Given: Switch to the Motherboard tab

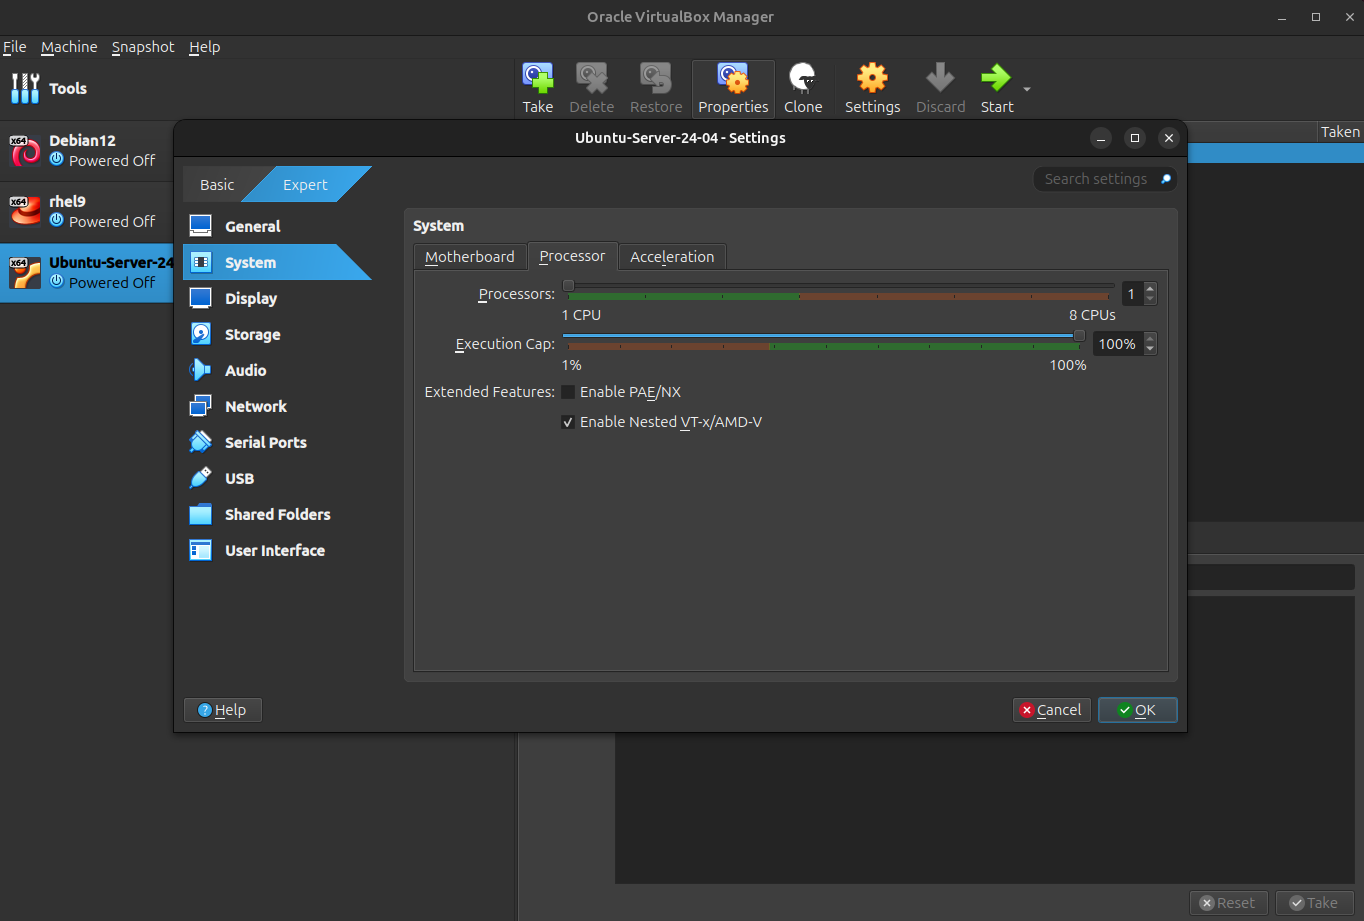Looking at the screenshot, I should click(x=470, y=257).
